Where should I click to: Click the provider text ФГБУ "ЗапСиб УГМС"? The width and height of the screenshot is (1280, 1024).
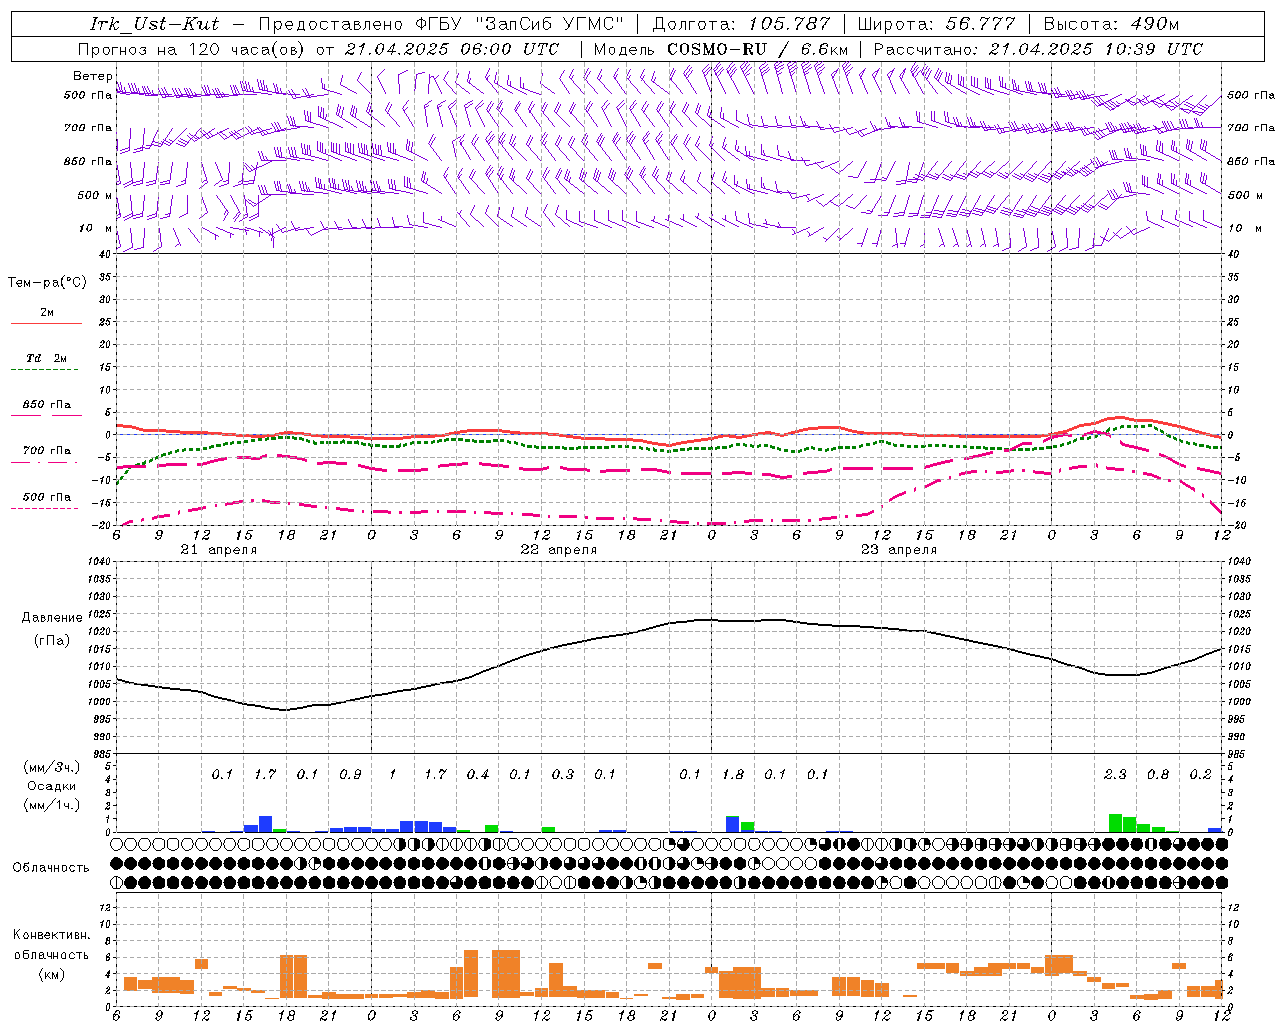[x=519, y=24]
